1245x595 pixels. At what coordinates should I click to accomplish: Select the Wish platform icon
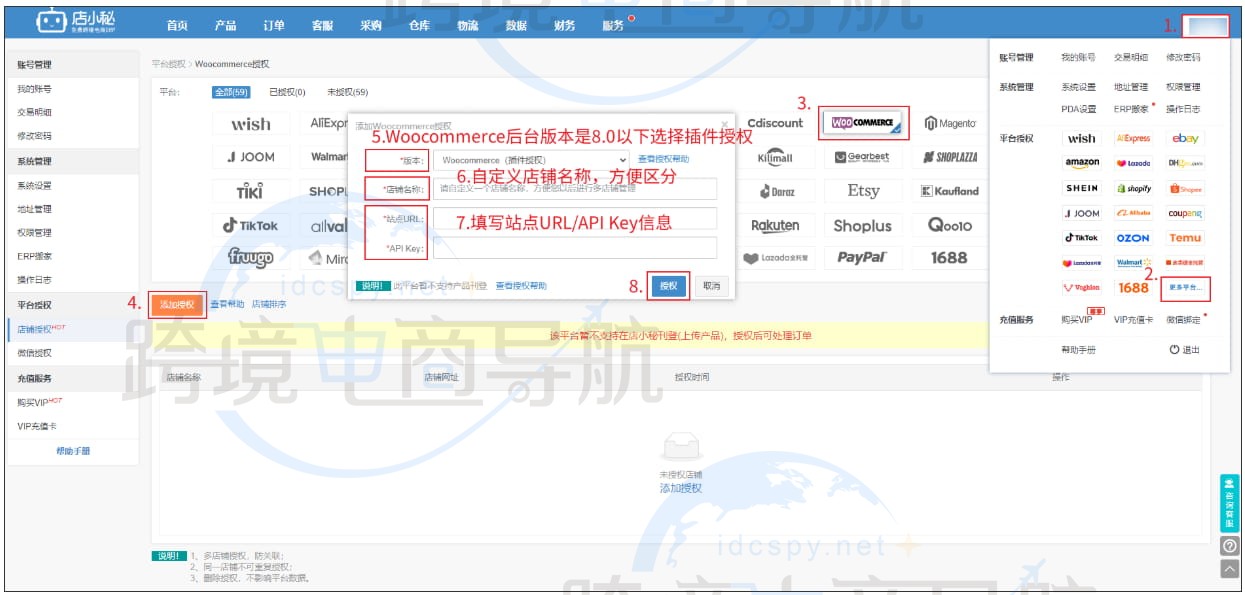pos(1081,138)
